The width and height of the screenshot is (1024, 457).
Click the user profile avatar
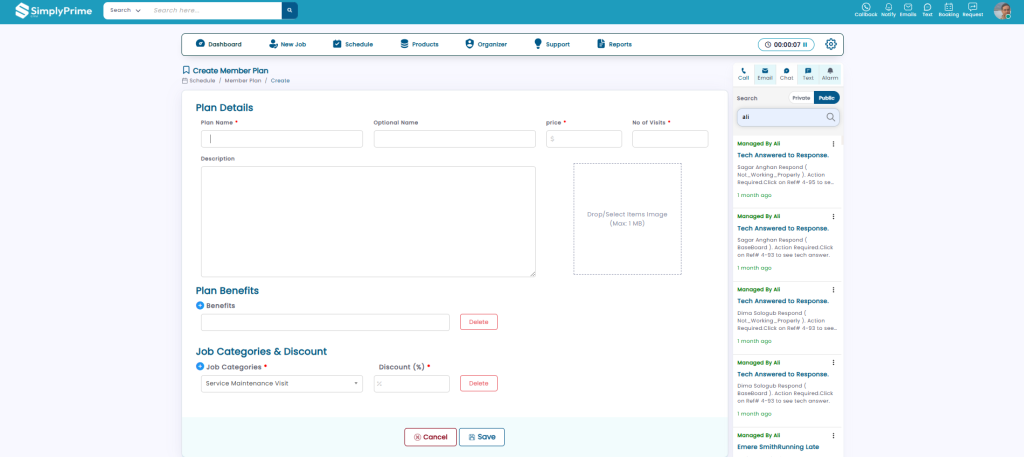point(1002,10)
